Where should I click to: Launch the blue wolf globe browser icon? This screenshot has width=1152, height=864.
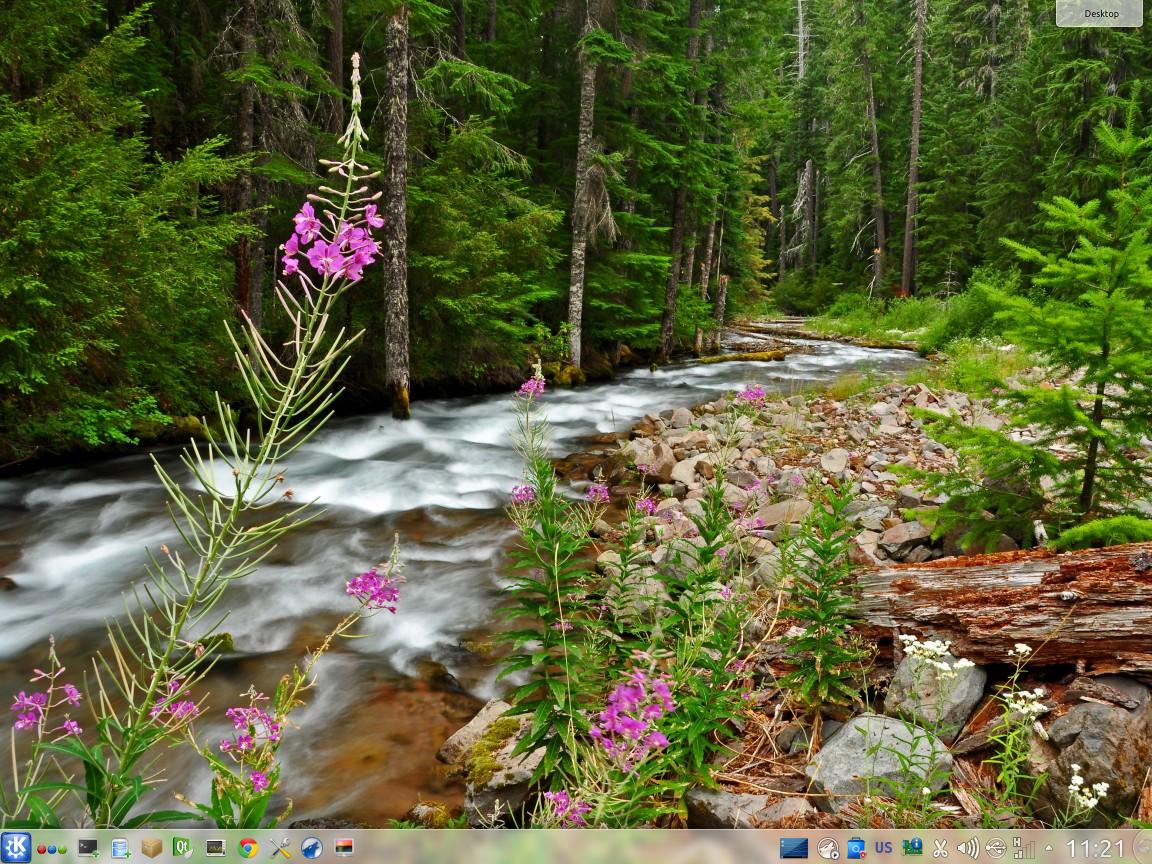(312, 848)
